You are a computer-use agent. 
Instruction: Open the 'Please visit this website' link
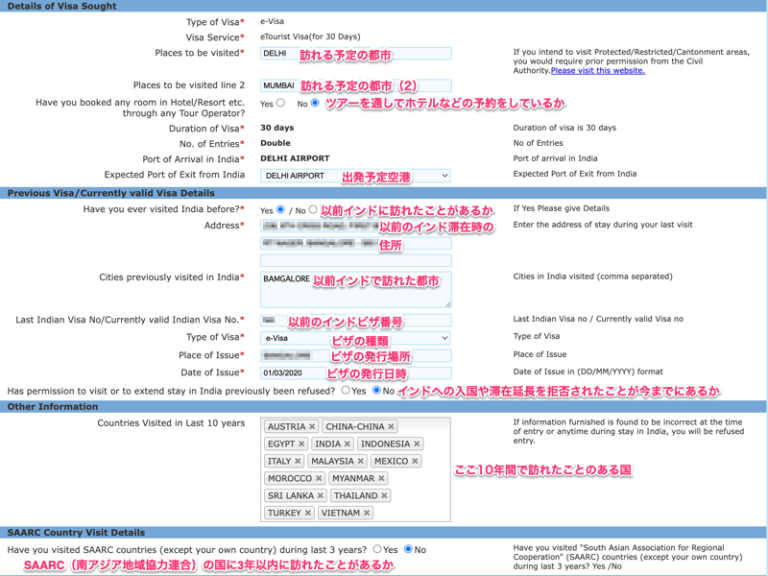(597, 70)
